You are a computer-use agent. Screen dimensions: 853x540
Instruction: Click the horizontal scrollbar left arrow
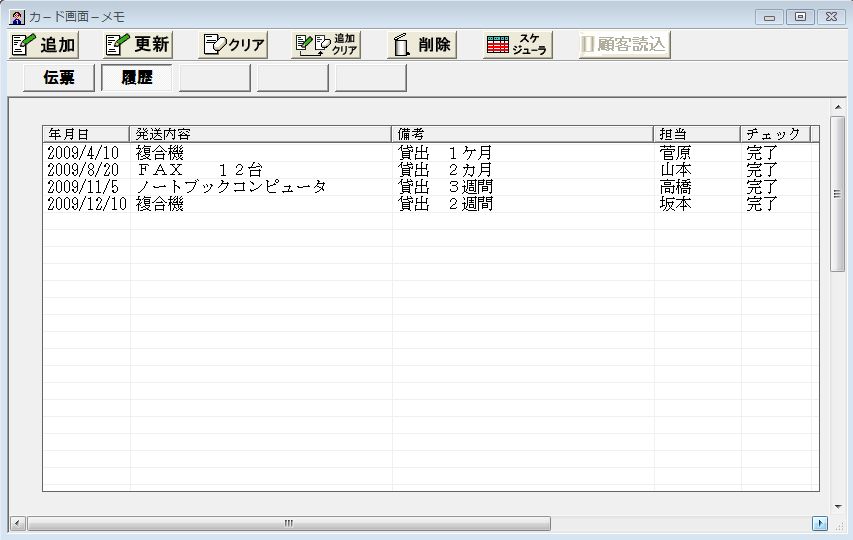(x=17, y=524)
